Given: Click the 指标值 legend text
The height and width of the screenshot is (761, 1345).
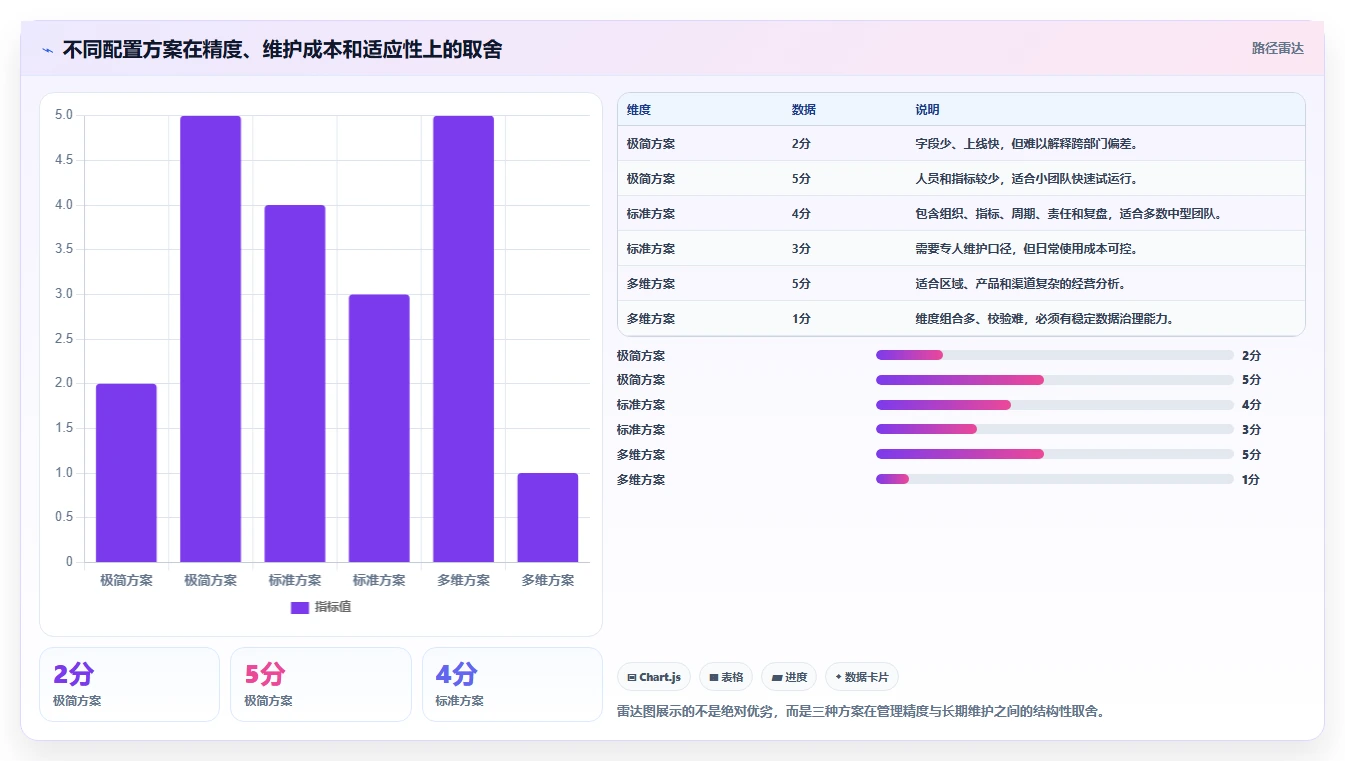Looking at the screenshot, I should pos(333,607).
